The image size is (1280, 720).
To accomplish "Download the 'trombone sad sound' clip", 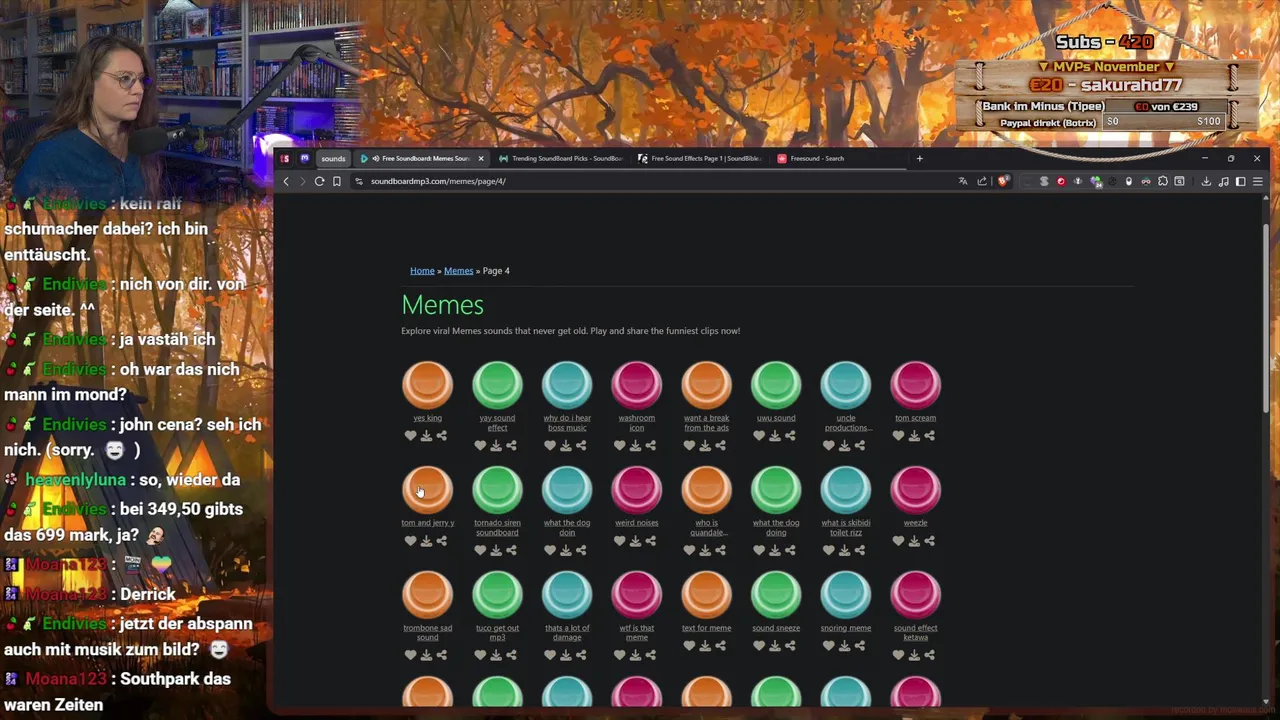I will pos(426,656).
